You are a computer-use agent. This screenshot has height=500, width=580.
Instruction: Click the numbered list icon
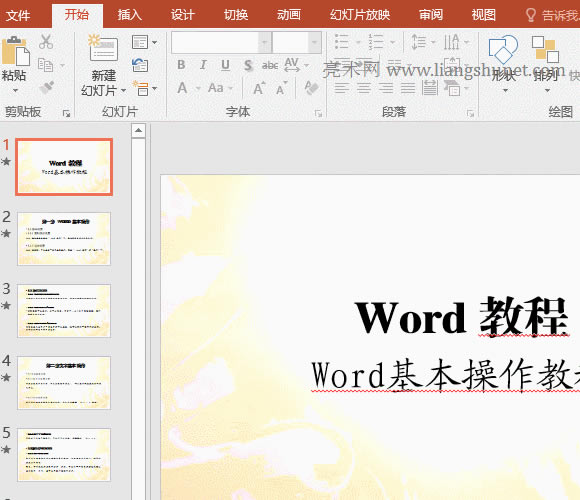(x=375, y=42)
